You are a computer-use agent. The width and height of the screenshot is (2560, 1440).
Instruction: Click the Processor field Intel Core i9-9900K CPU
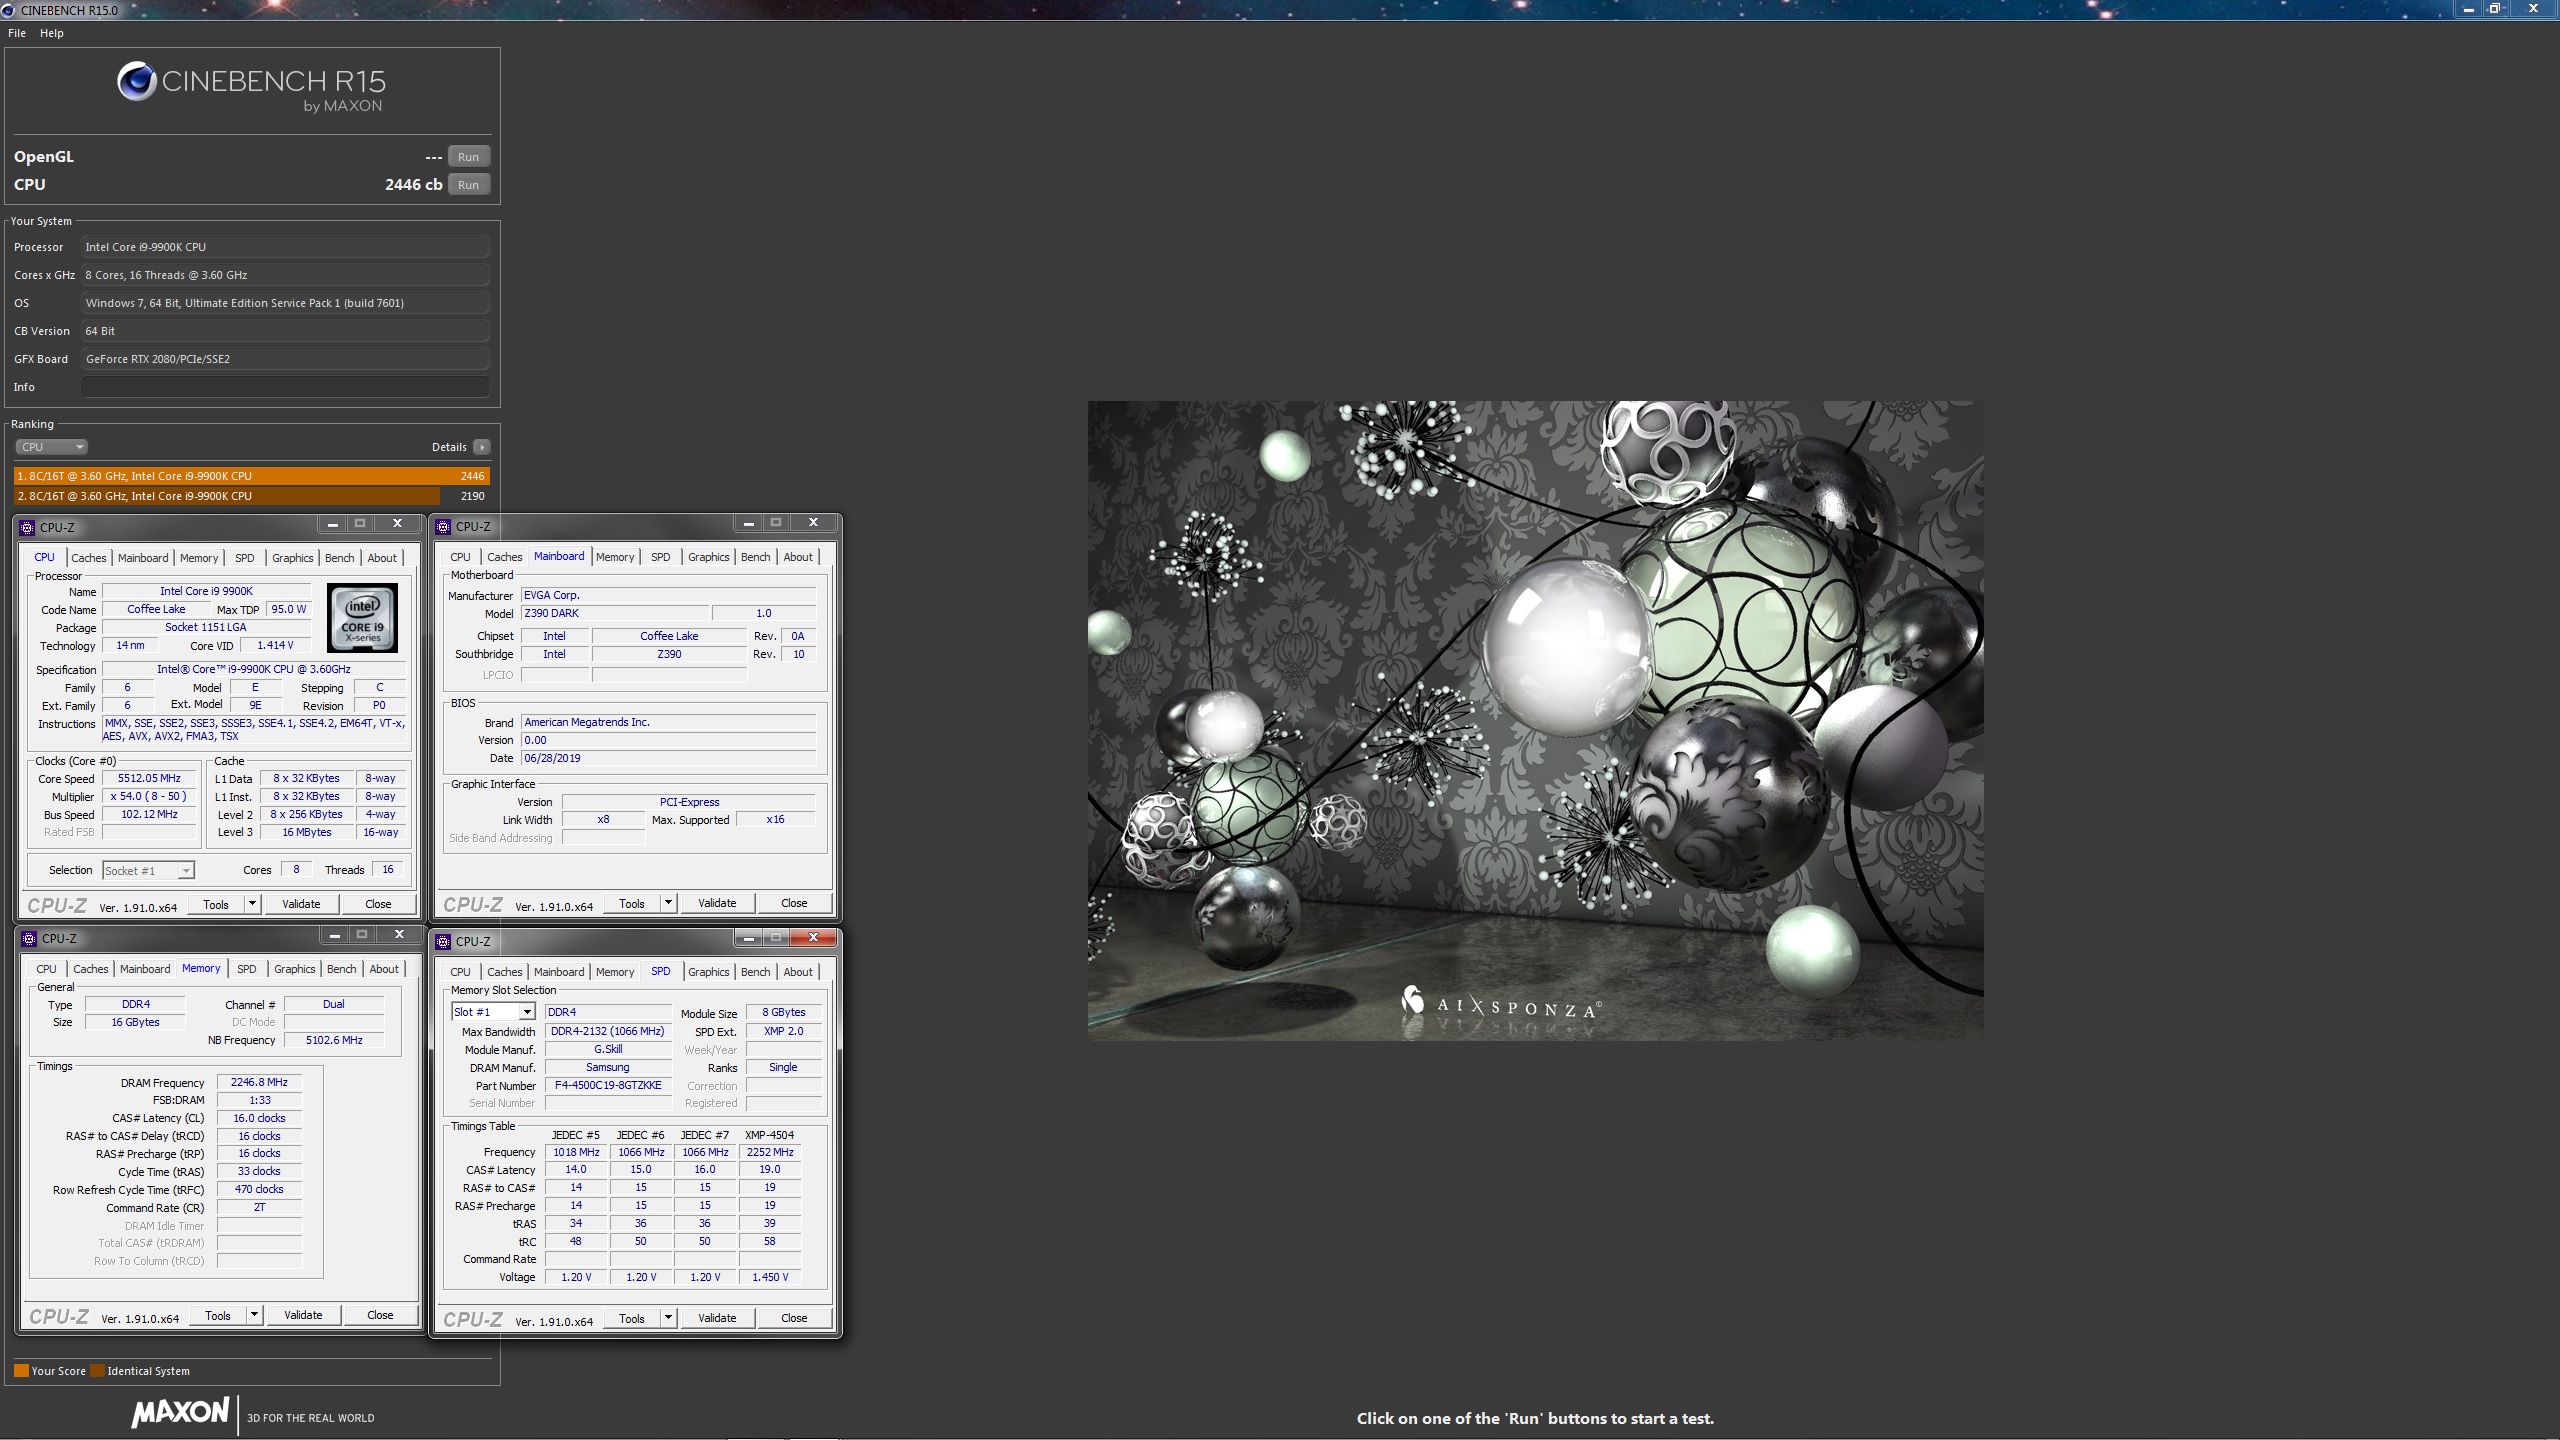coord(285,247)
